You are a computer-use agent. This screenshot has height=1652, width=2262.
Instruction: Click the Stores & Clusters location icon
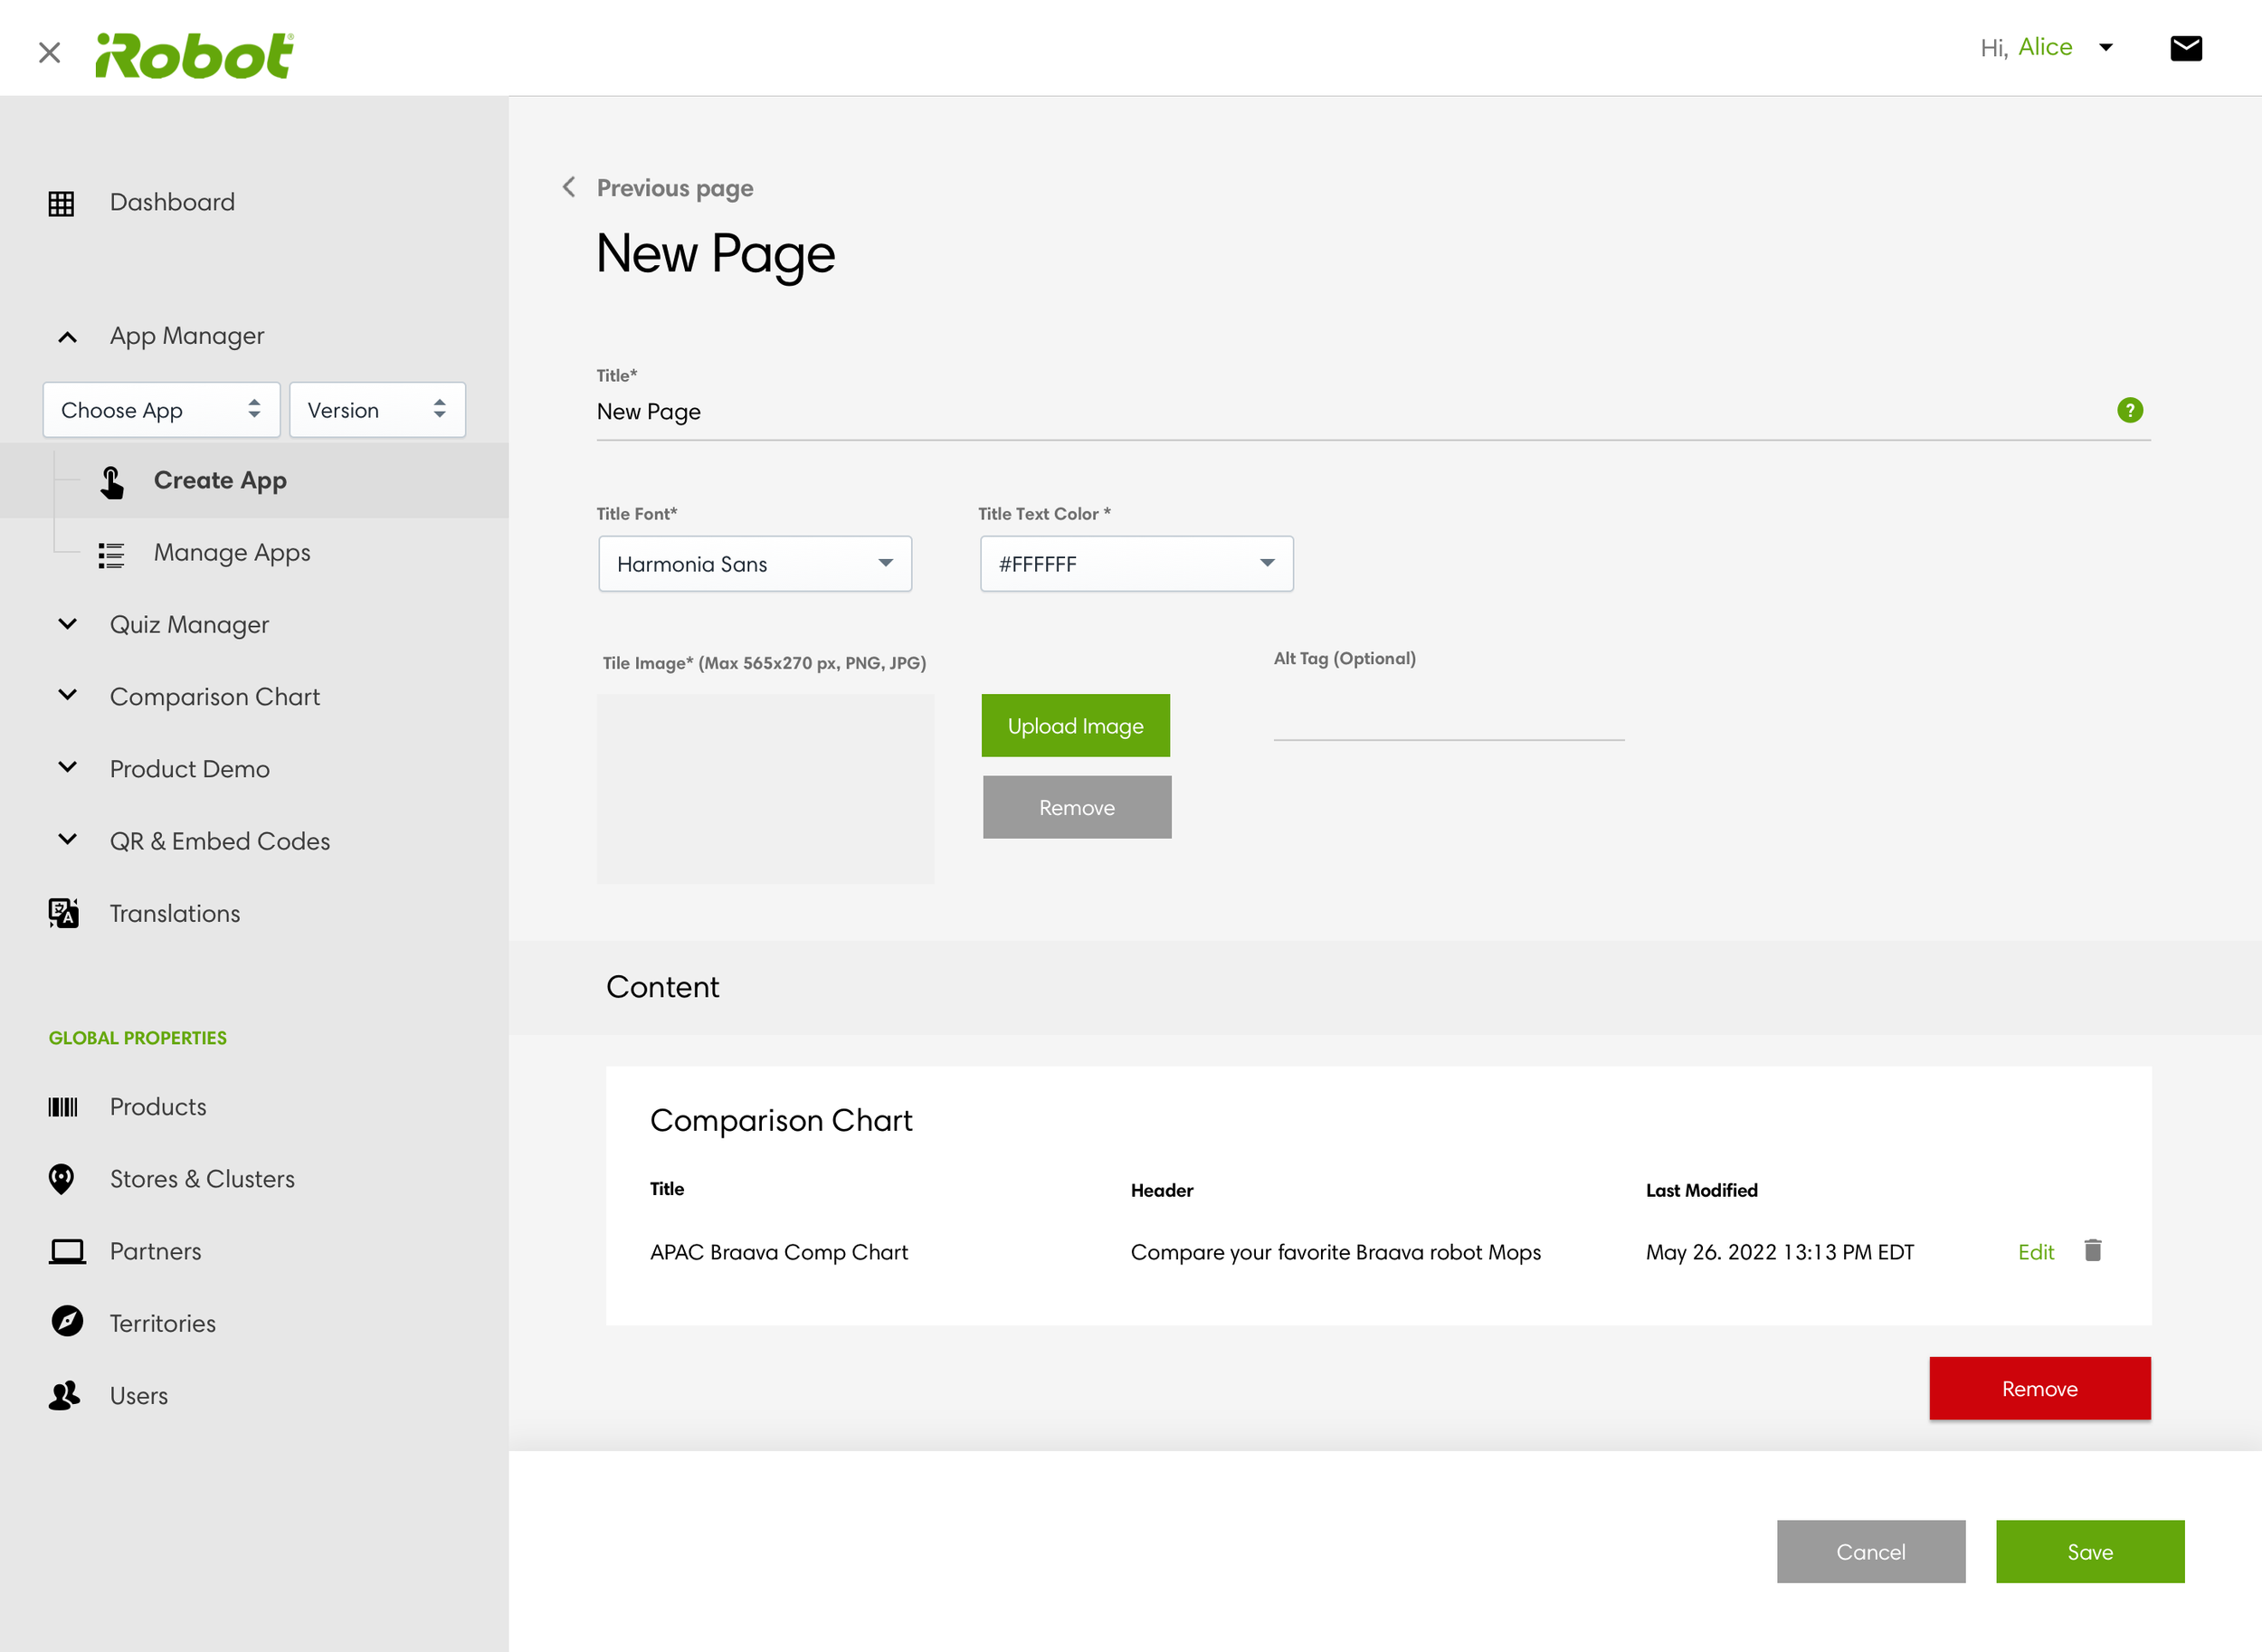click(62, 1179)
